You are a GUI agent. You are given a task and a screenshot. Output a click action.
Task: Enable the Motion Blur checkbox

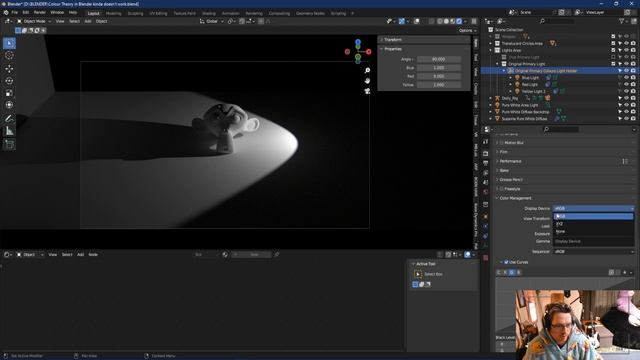502,143
